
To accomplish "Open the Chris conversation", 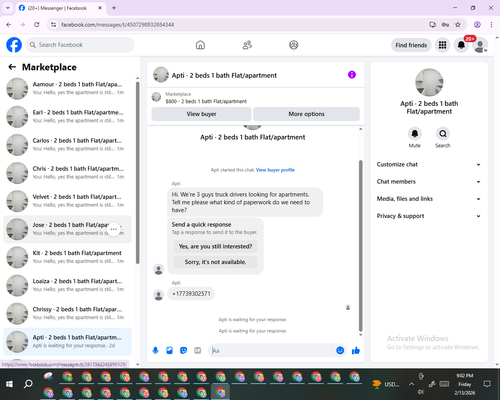I will click(68, 173).
